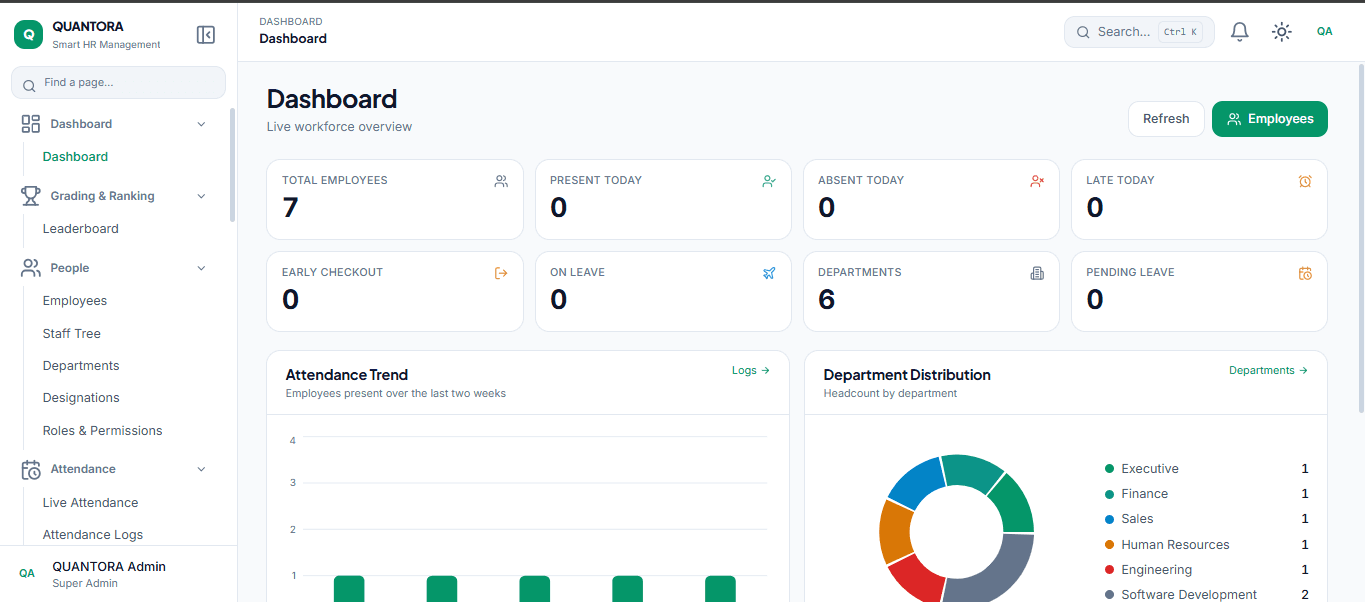Click the QUANTORA Admin profile name
1365x602 pixels.
[109, 566]
